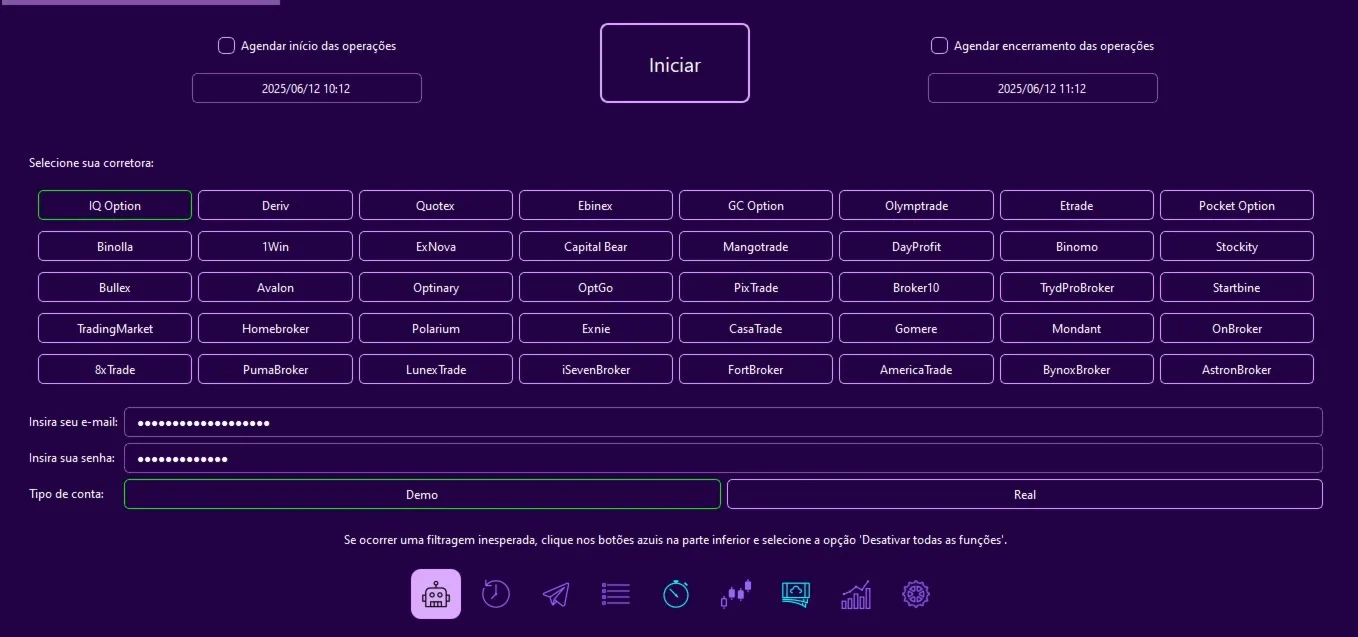Screen dimensions: 1358x637
Task: Select the Real account type
Action: pos(1025,494)
